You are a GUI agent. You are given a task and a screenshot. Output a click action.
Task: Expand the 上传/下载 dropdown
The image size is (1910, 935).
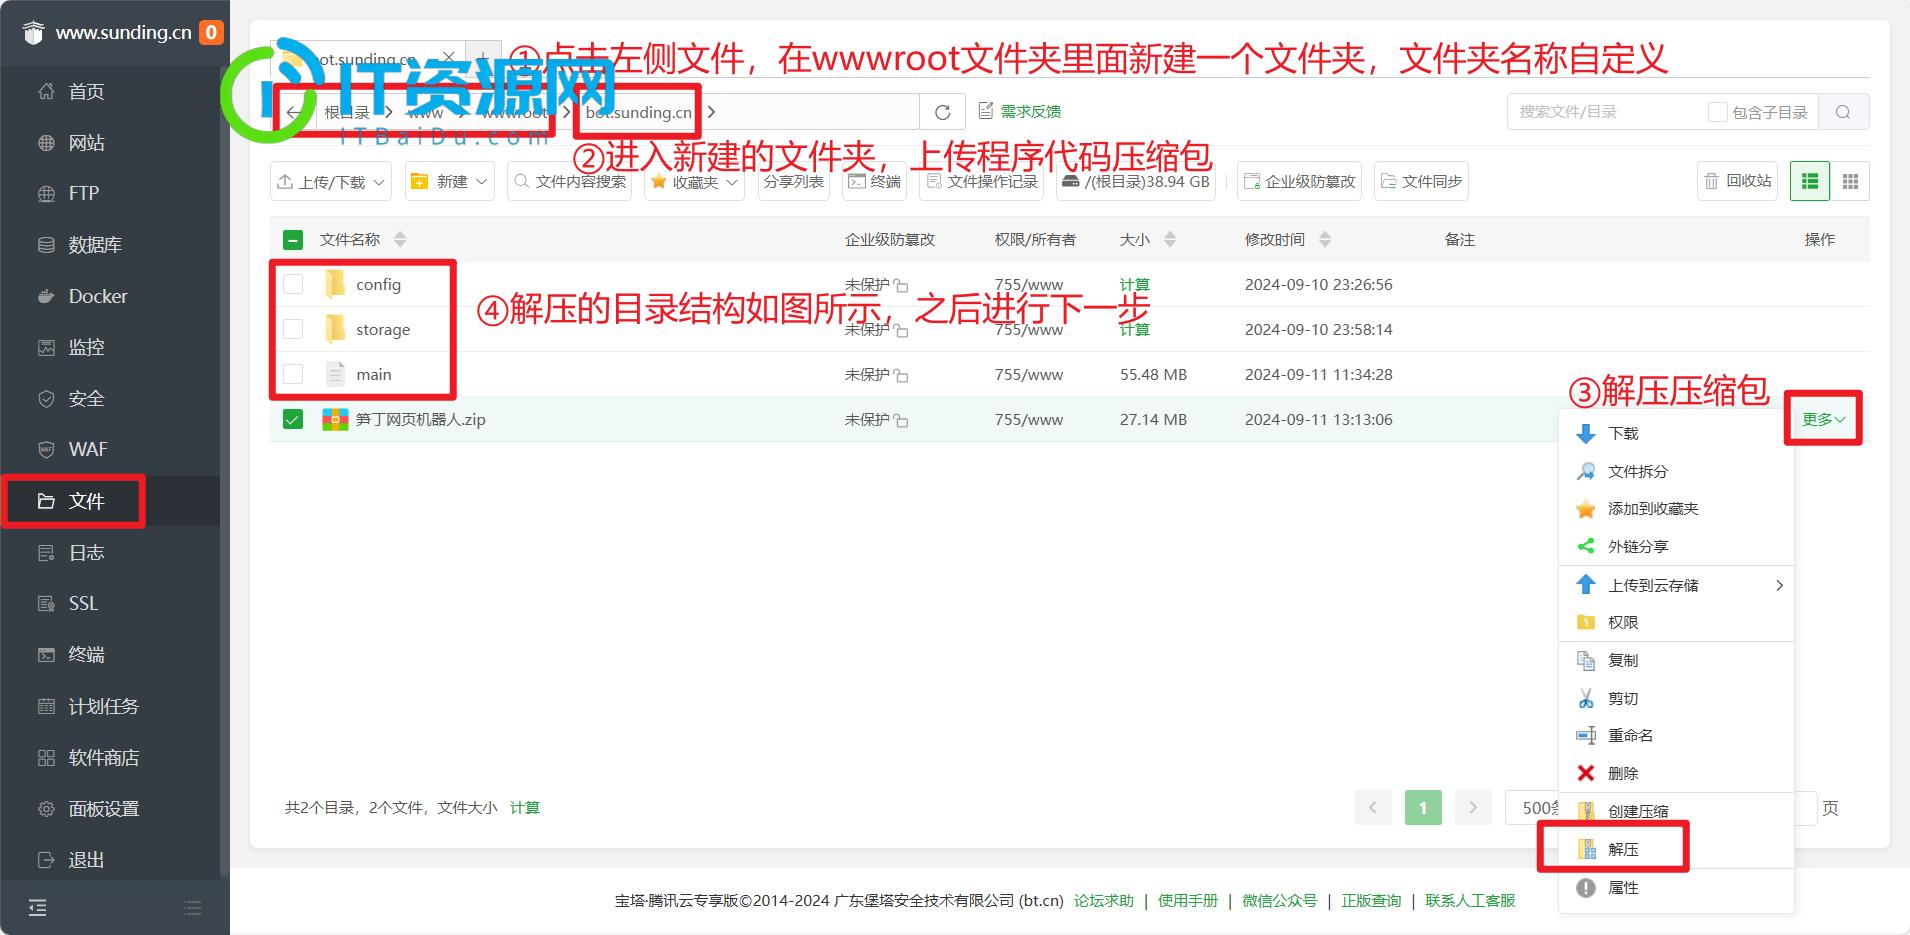(x=330, y=181)
